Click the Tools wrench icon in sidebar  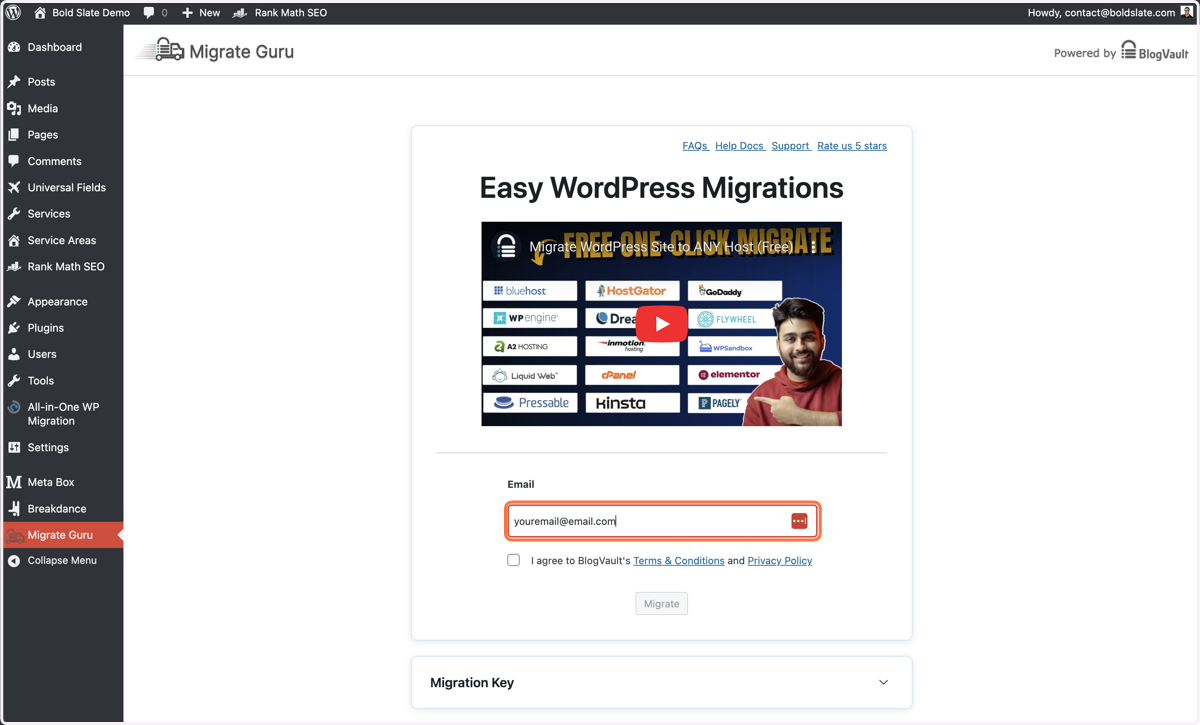(x=14, y=381)
